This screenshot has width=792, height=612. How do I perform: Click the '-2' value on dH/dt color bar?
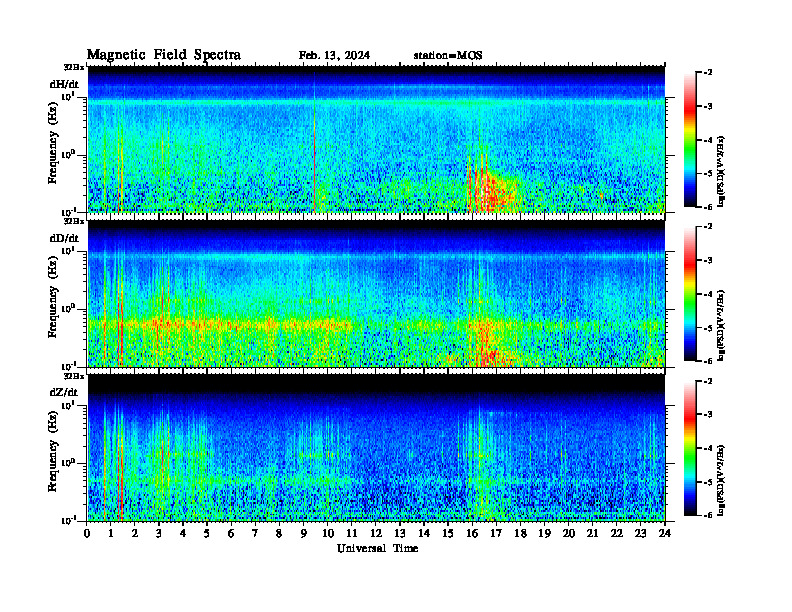[x=708, y=73]
